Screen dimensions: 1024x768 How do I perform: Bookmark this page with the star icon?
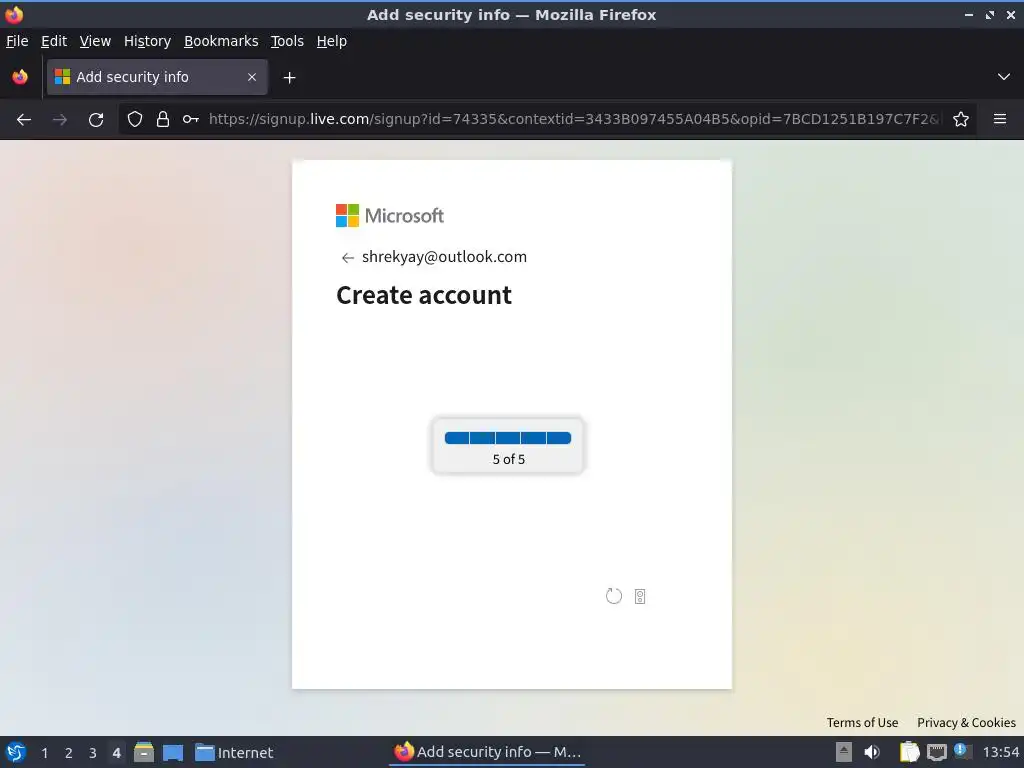click(961, 120)
